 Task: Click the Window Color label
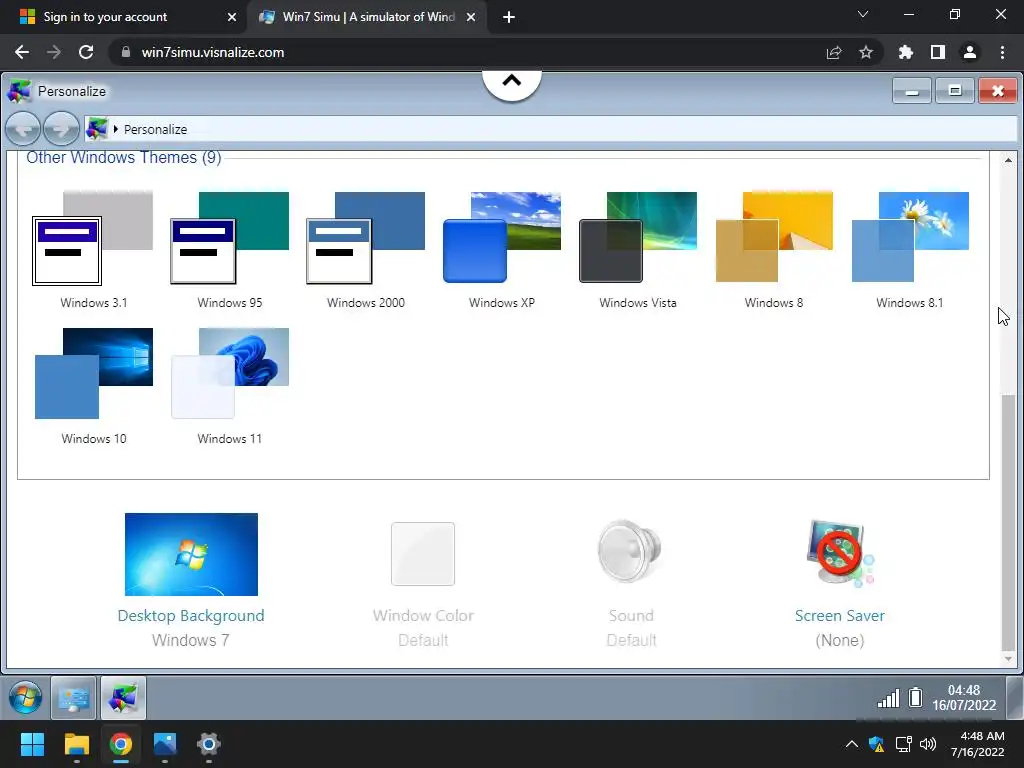423,616
